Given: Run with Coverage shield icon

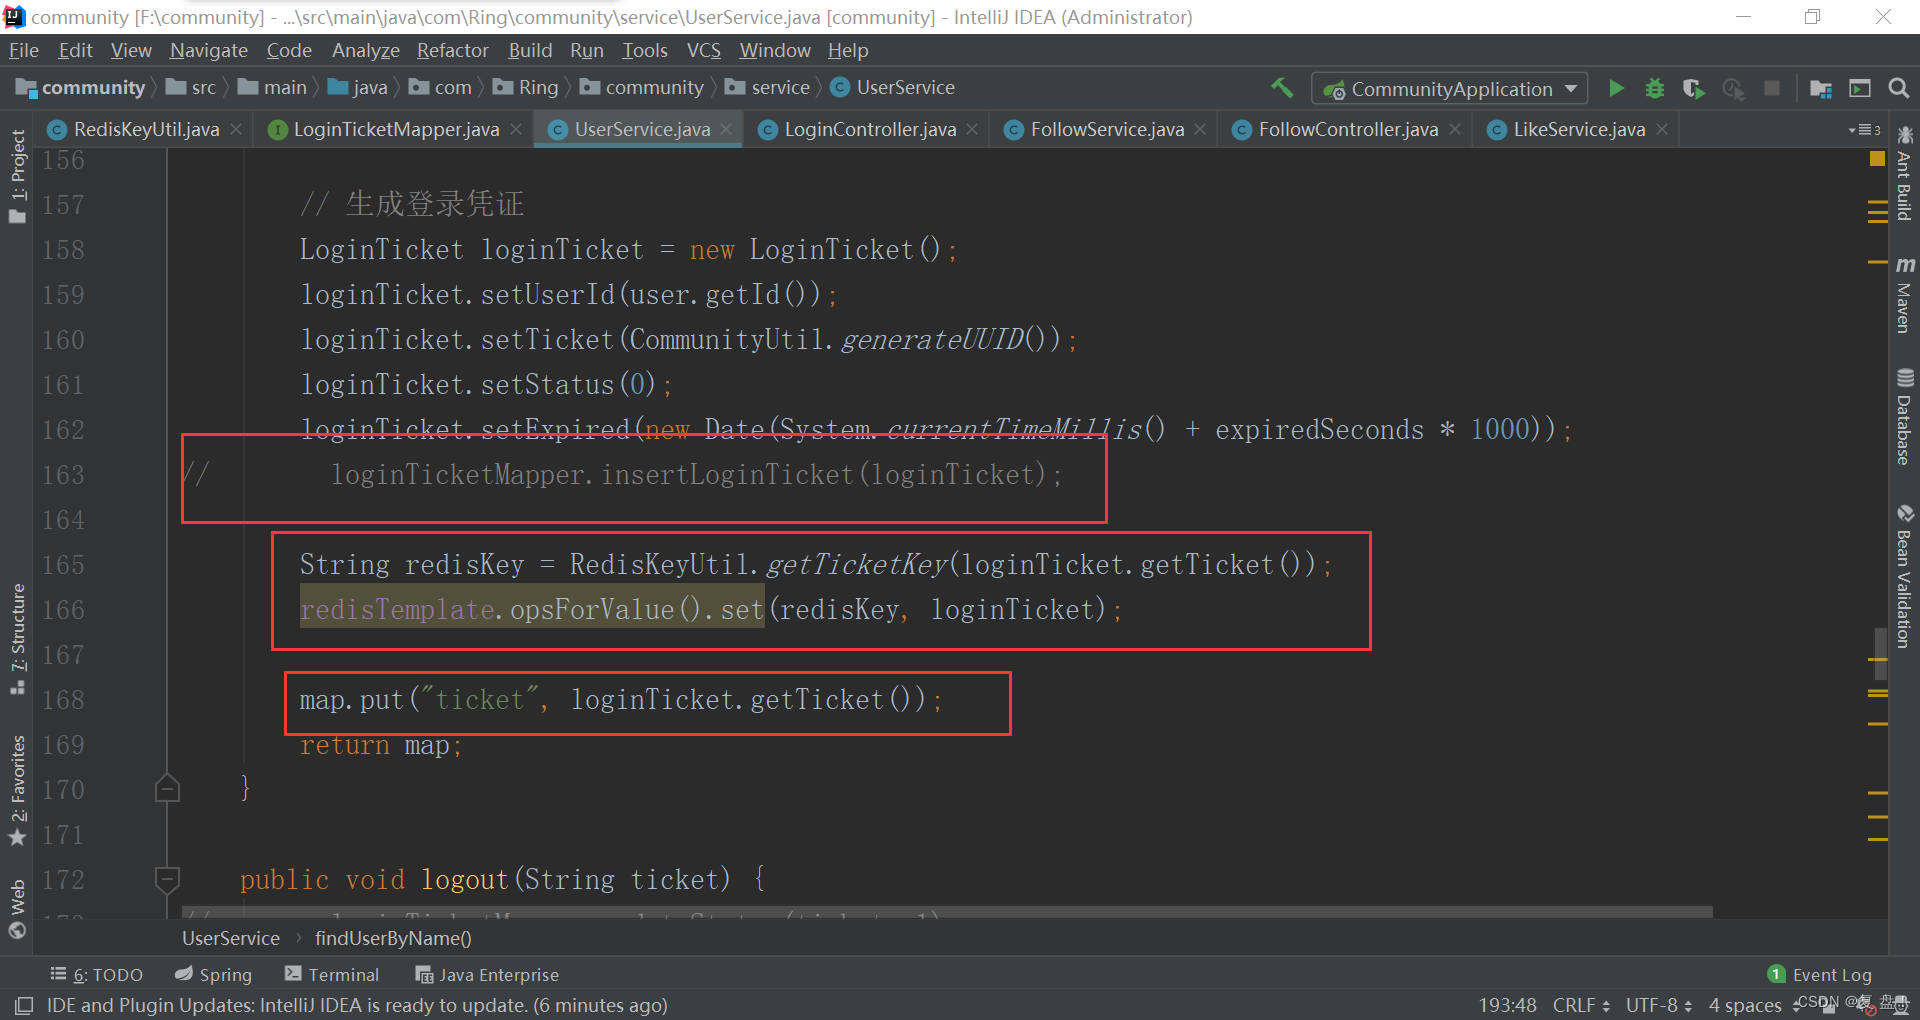Looking at the screenshot, I should click(1693, 89).
